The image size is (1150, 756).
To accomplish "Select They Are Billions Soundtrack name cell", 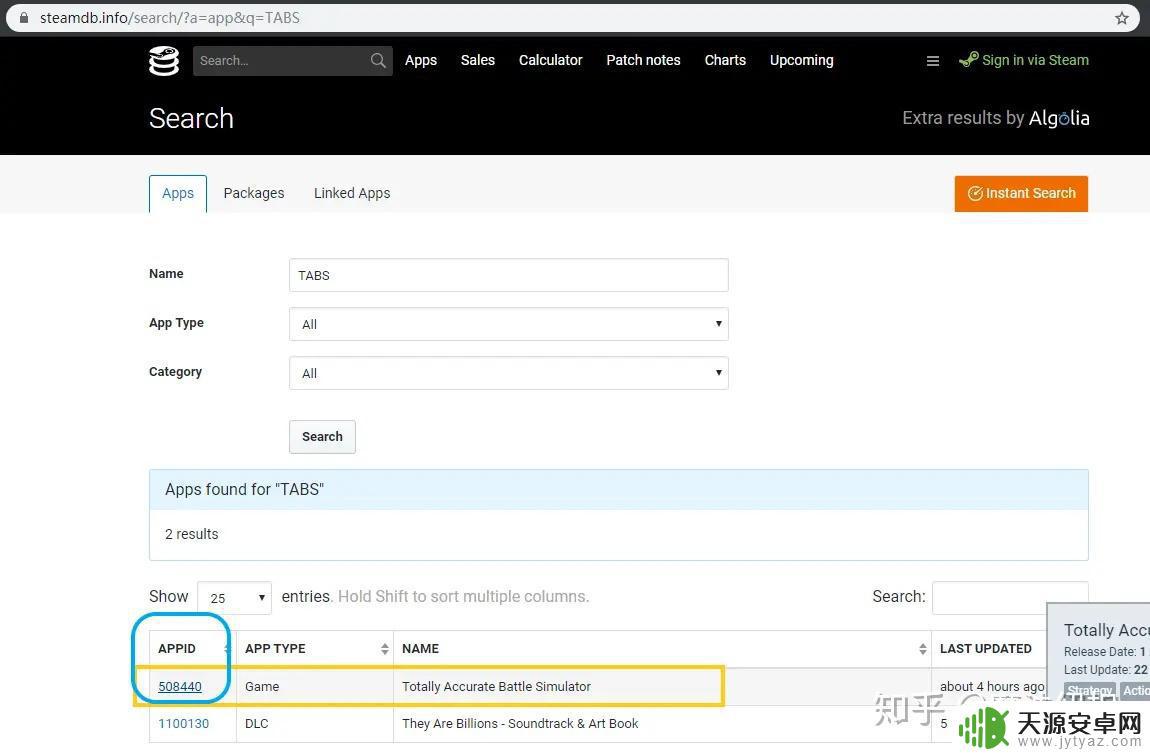I will (520, 724).
